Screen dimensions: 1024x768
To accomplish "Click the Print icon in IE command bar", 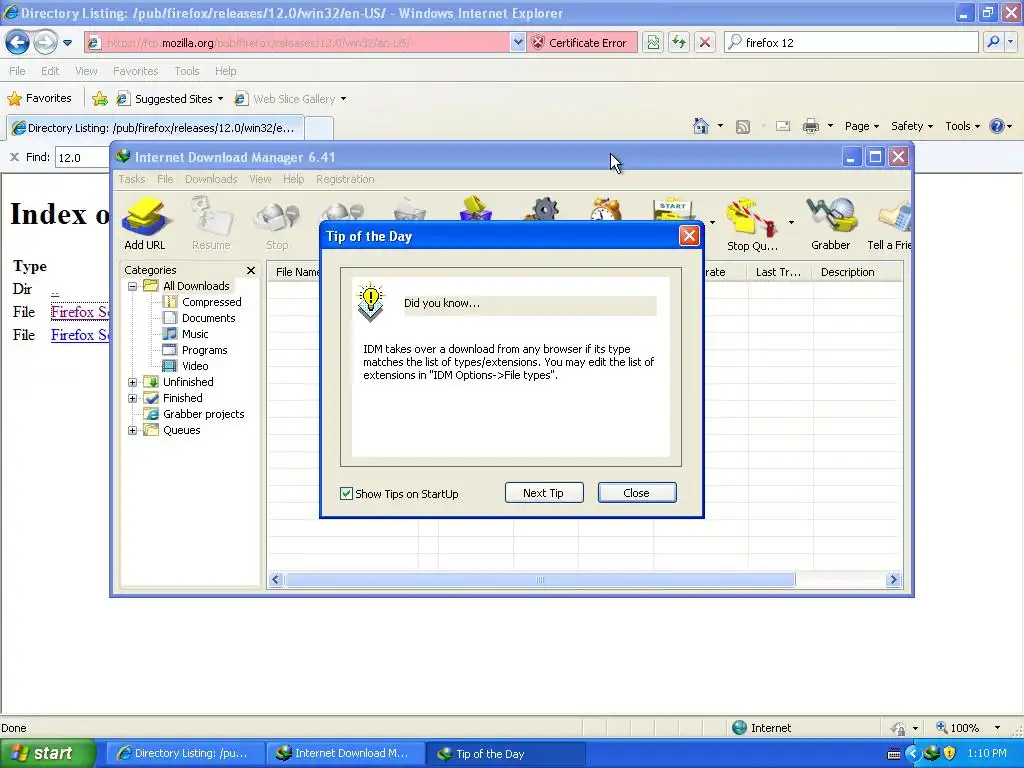I will click(810, 126).
